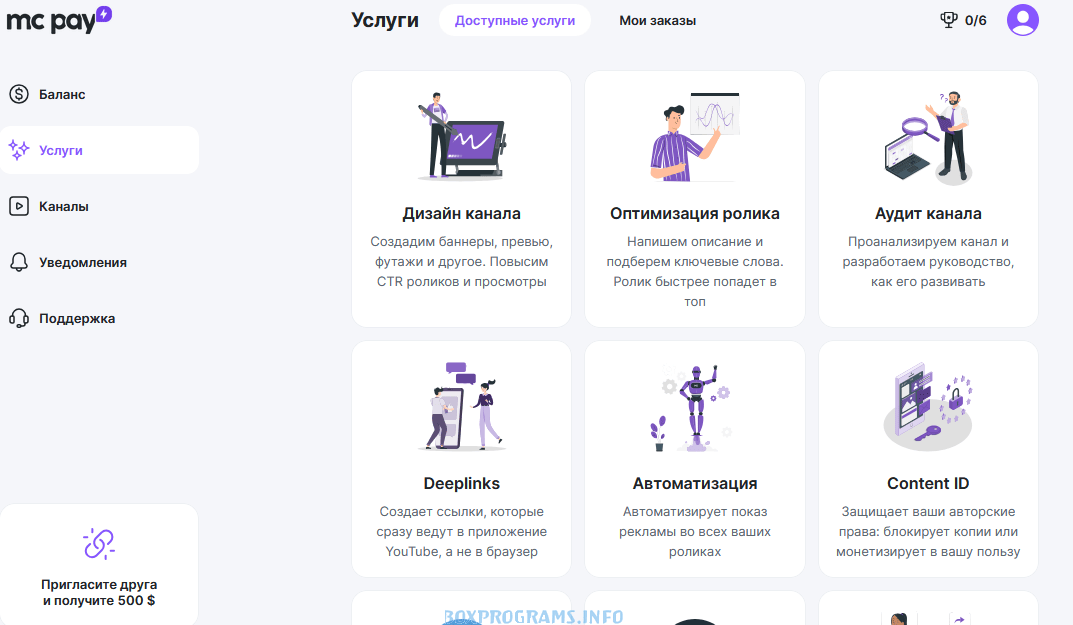Open the Дизайн канала service card
Viewport: 1073px width, 625px height.
click(x=461, y=199)
